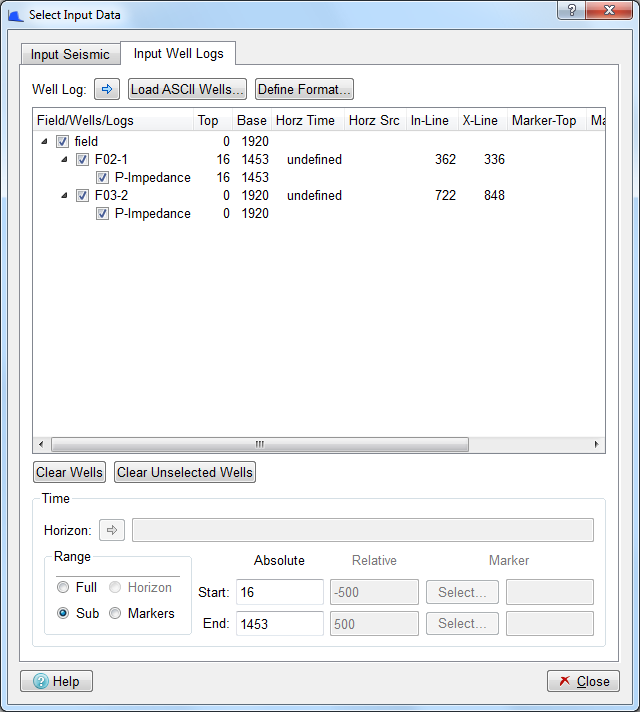
Task: Click the app icon in title bar
Action: [15, 15]
